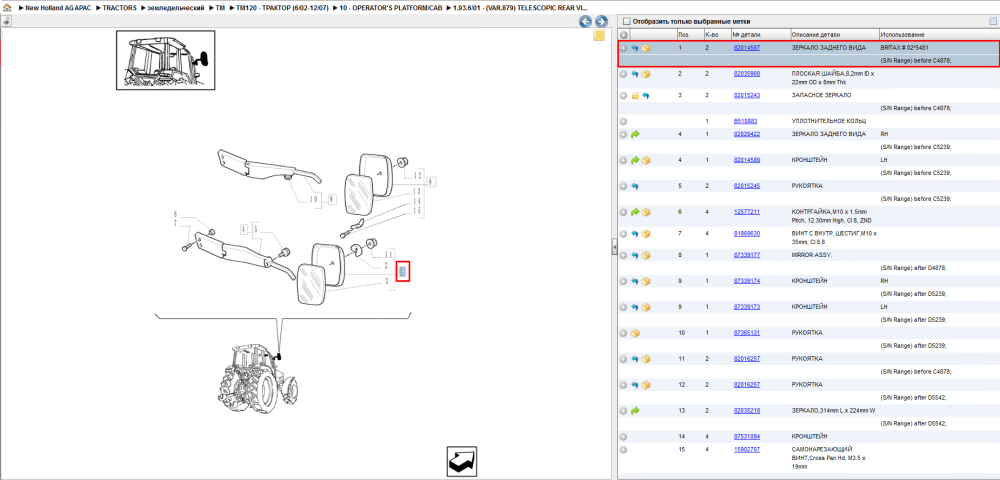Open the yellow note icon for part 82015243

(635, 96)
